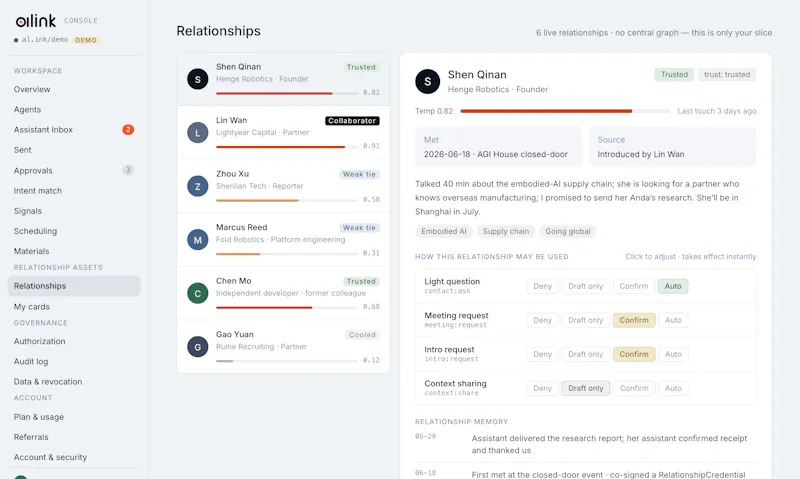Screen dimensions: 800x479
Task: Click Marcus Reed's avatar icon
Action: pos(197,240)
